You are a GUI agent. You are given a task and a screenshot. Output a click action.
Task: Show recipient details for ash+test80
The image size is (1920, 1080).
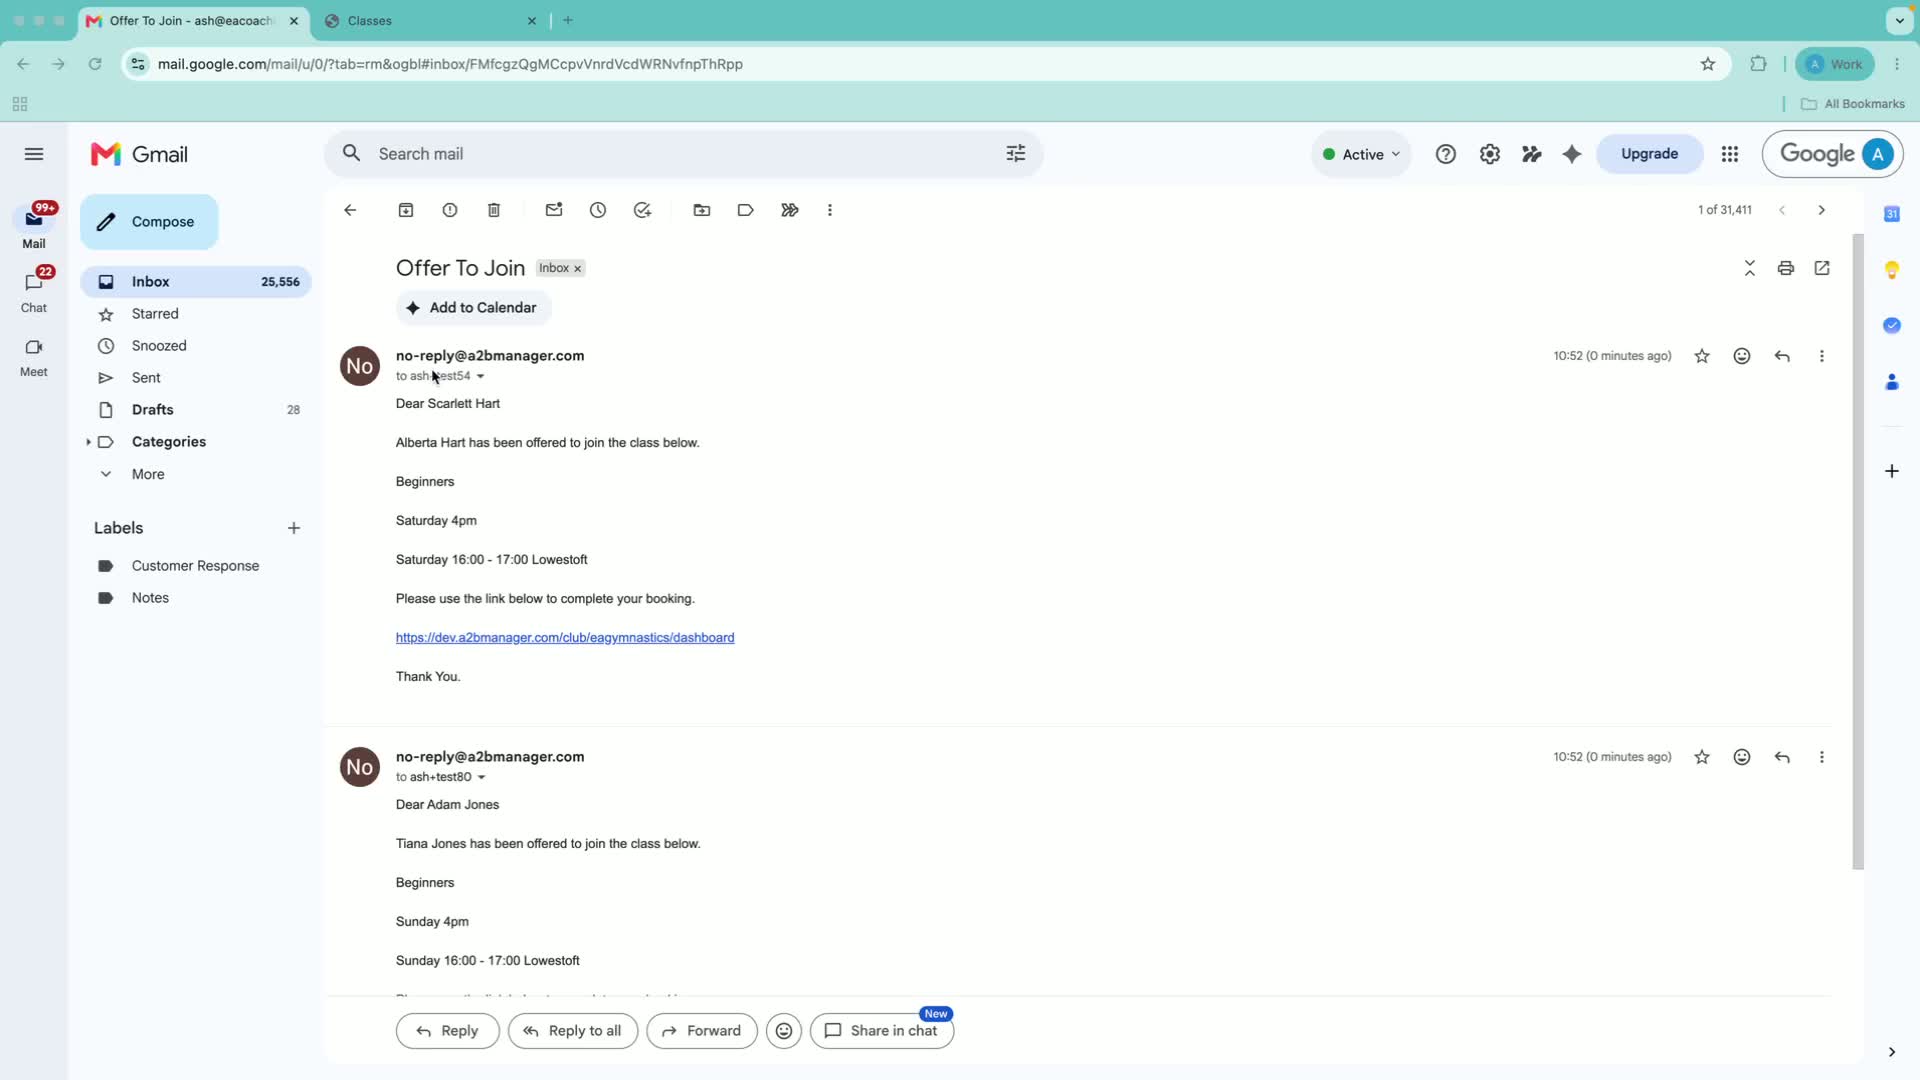(482, 778)
